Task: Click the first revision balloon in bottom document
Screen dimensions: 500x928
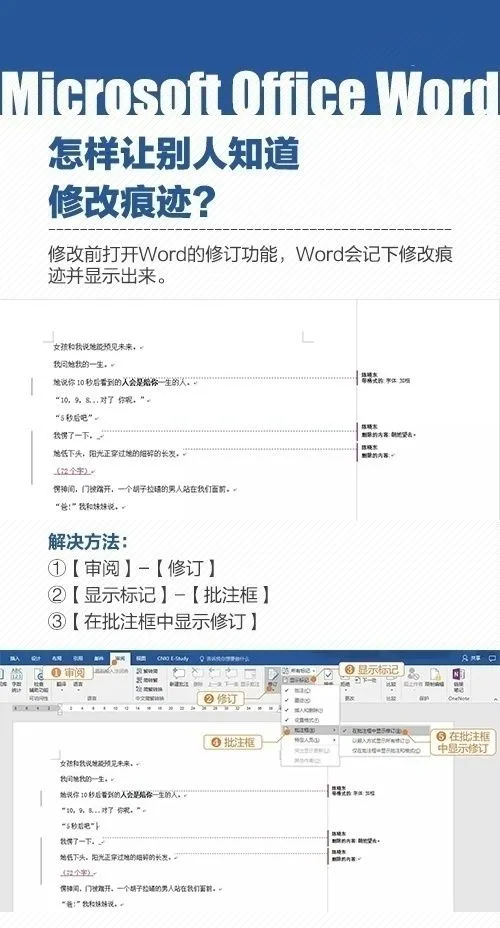Action: pos(353,790)
